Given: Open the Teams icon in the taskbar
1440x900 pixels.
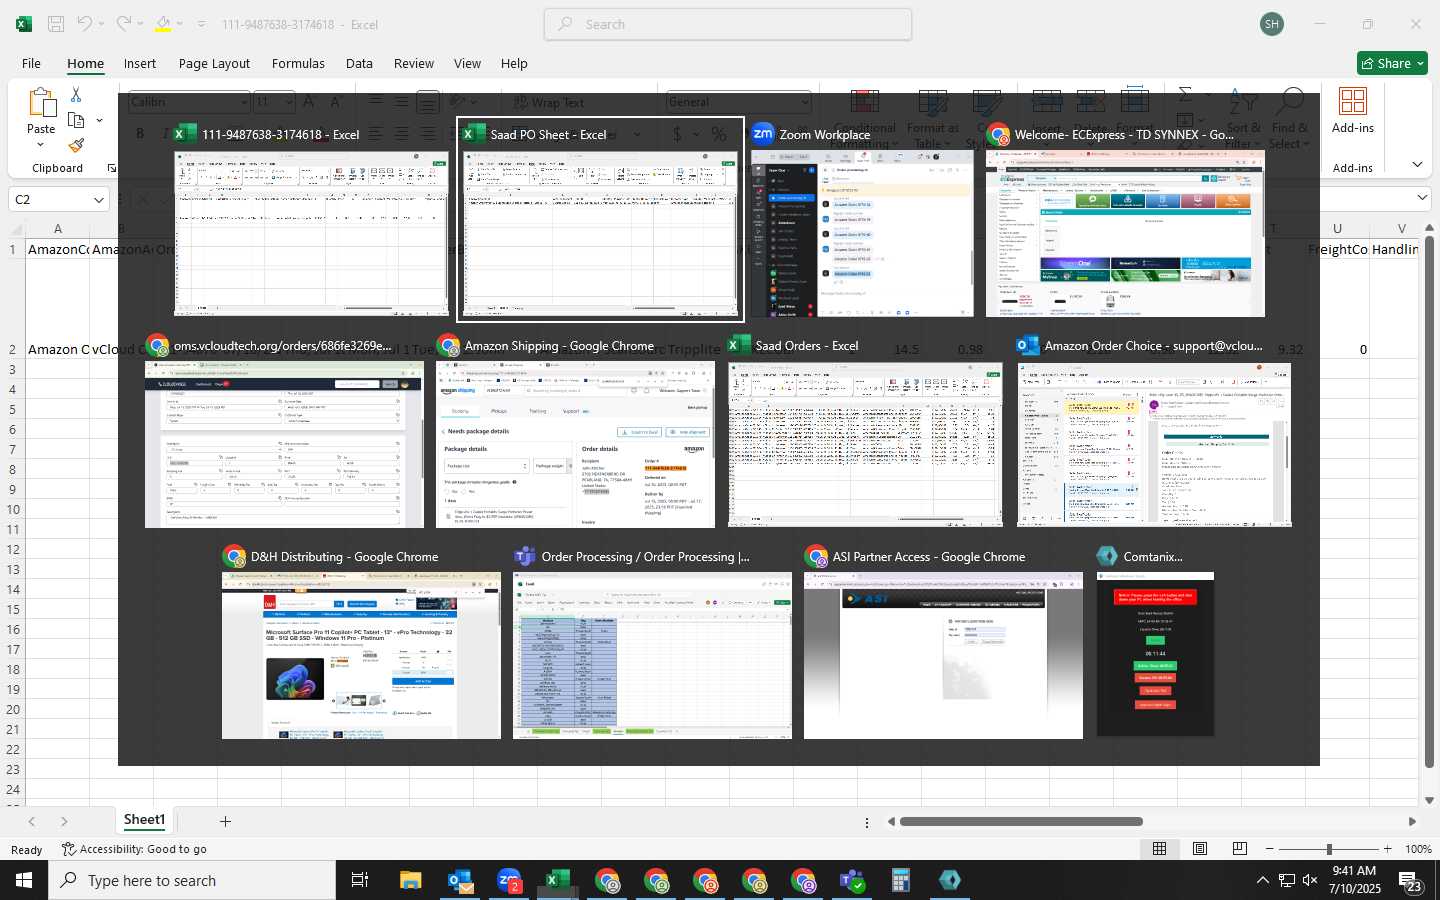Looking at the screenshot, I should pyautogui.click(x=852, y=880).
